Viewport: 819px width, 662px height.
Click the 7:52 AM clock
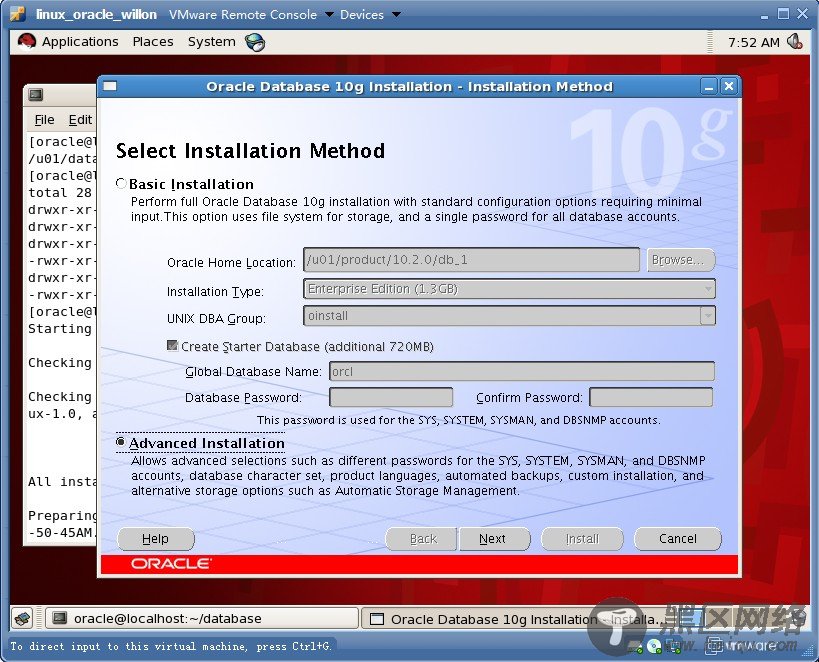pos(753,42)
